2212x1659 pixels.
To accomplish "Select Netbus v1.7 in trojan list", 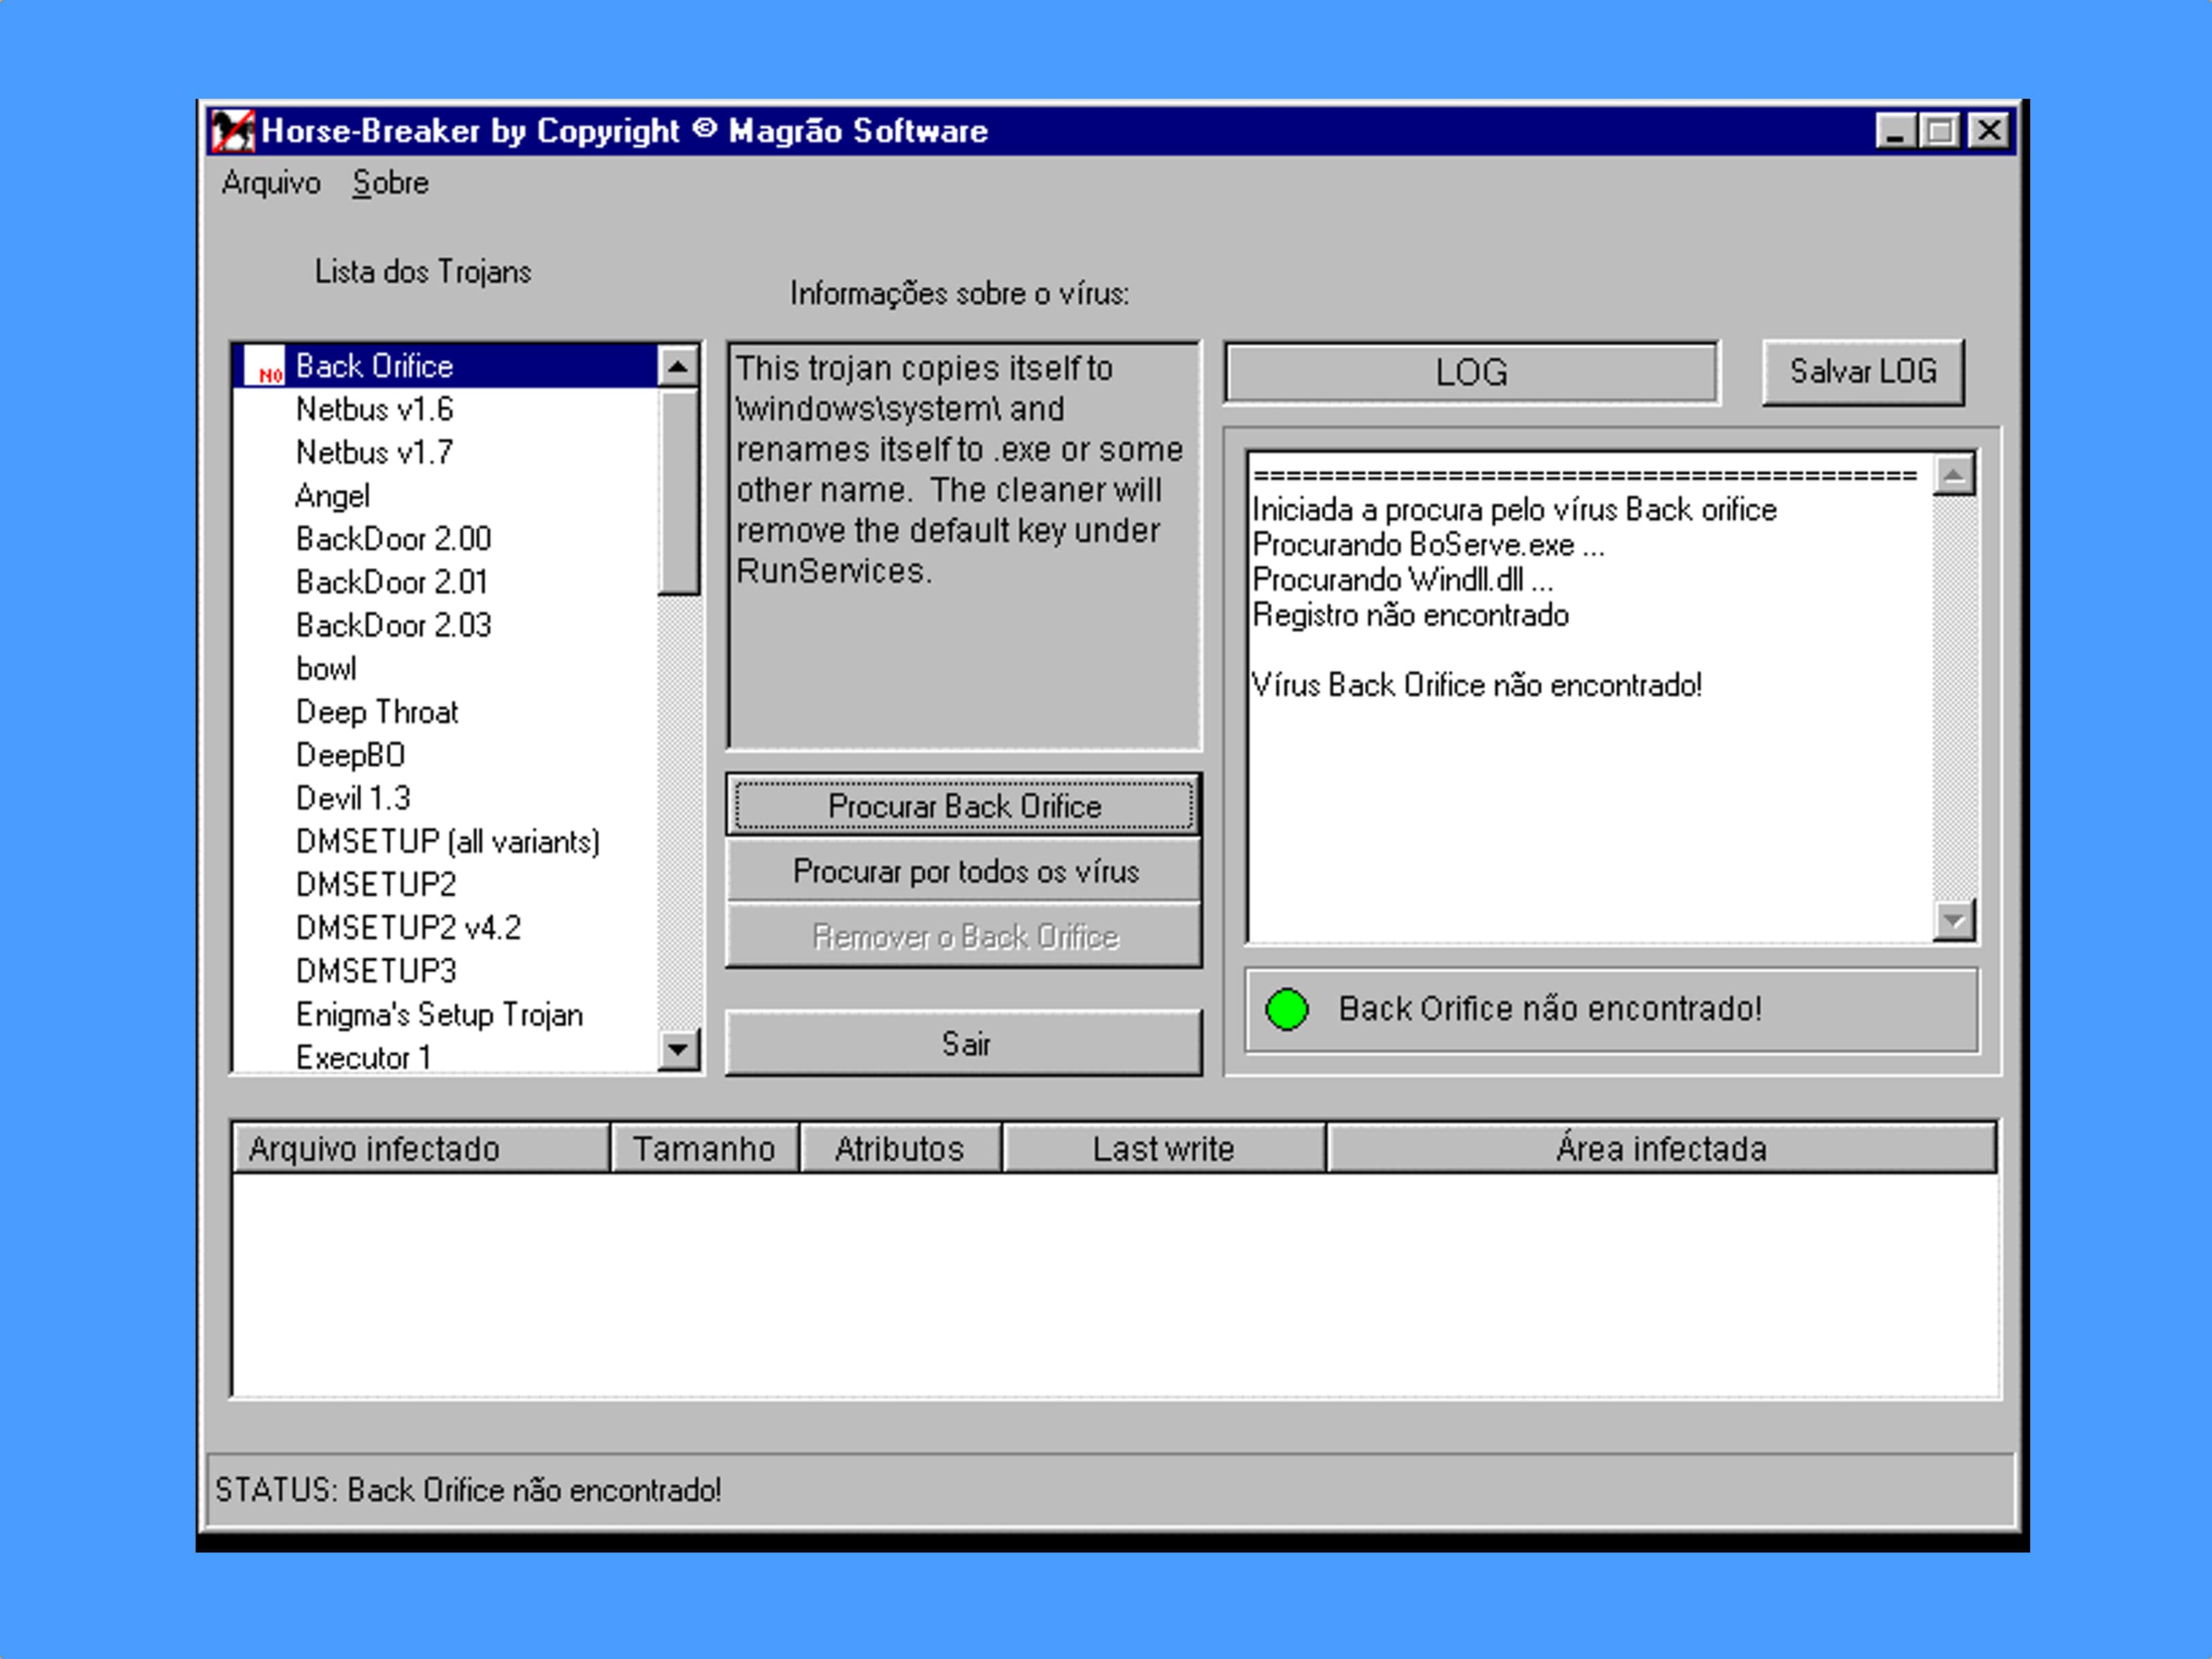I will [x=374, y=453].
